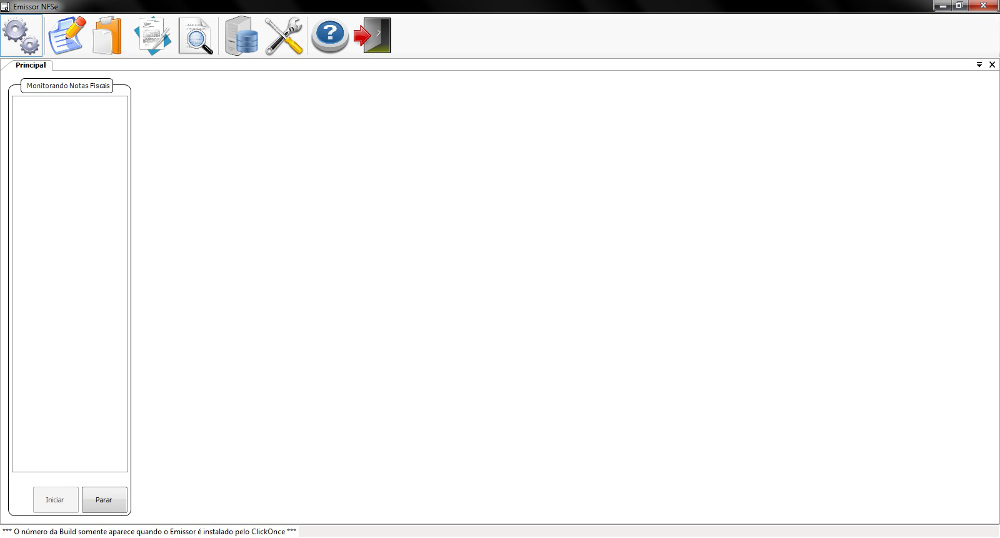Close the Principal tab panel
Viewport: 1000px width, 538px height.
[x=992, y=64]
